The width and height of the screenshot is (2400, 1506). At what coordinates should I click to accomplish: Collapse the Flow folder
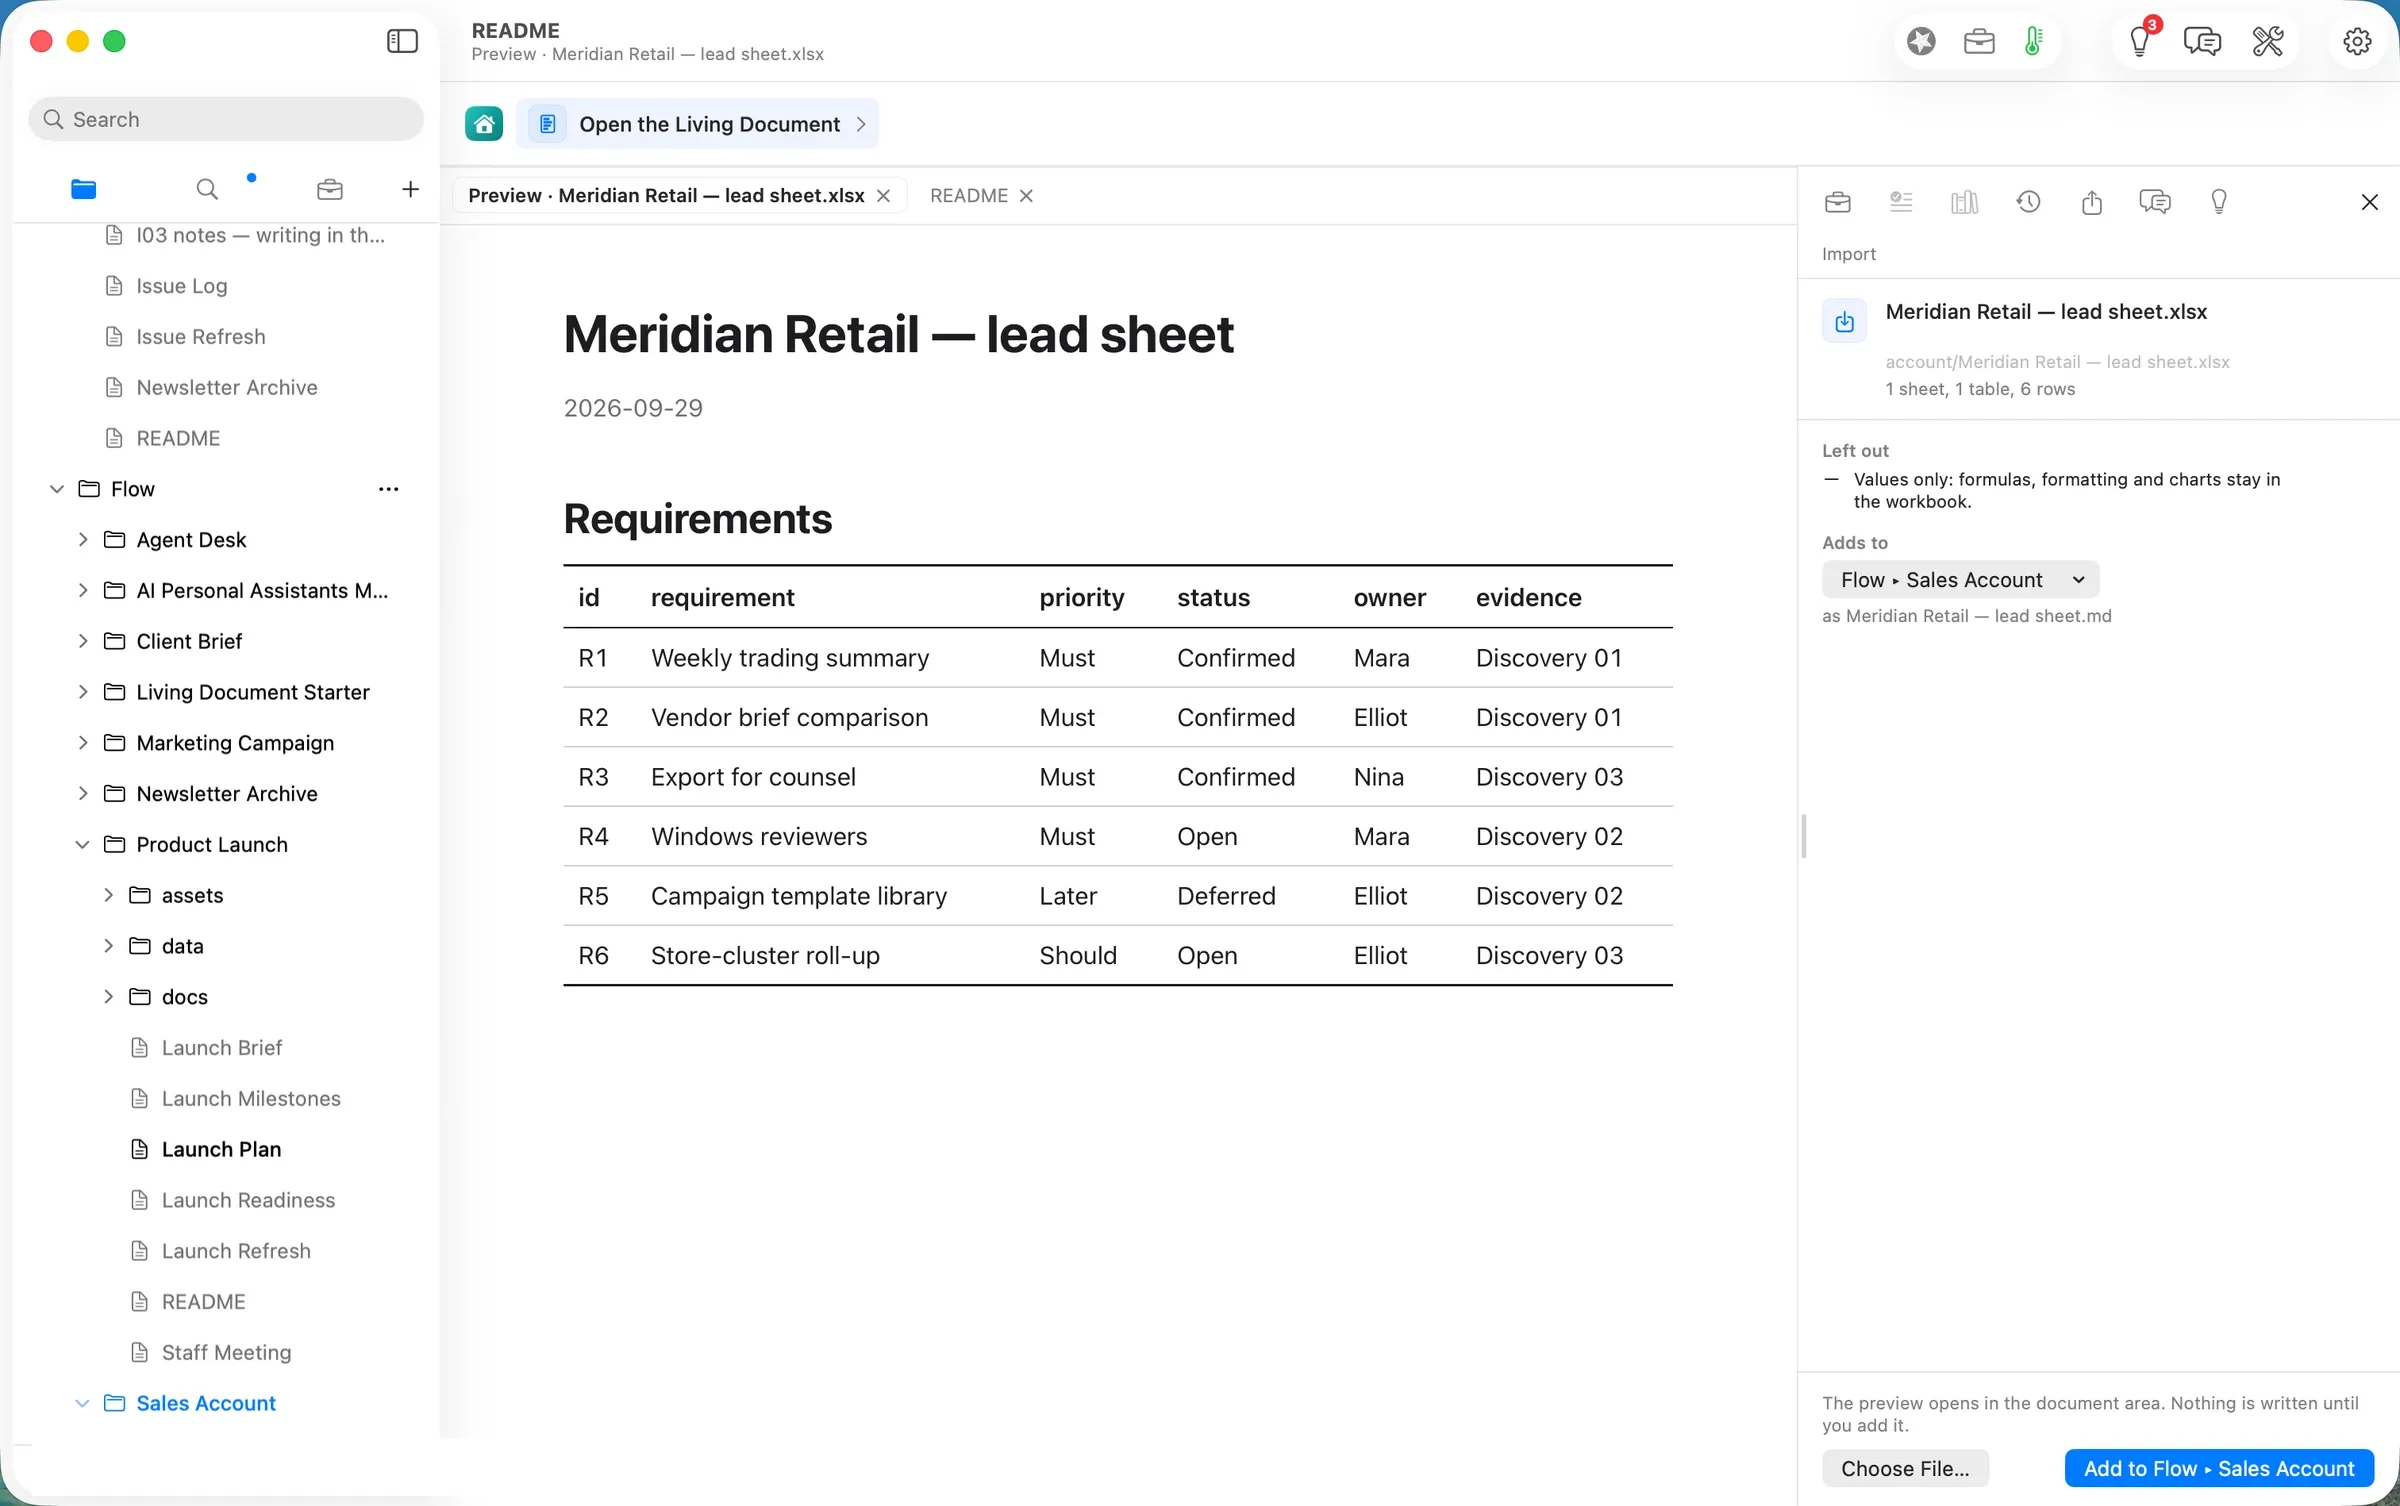[x=57, y=489]
